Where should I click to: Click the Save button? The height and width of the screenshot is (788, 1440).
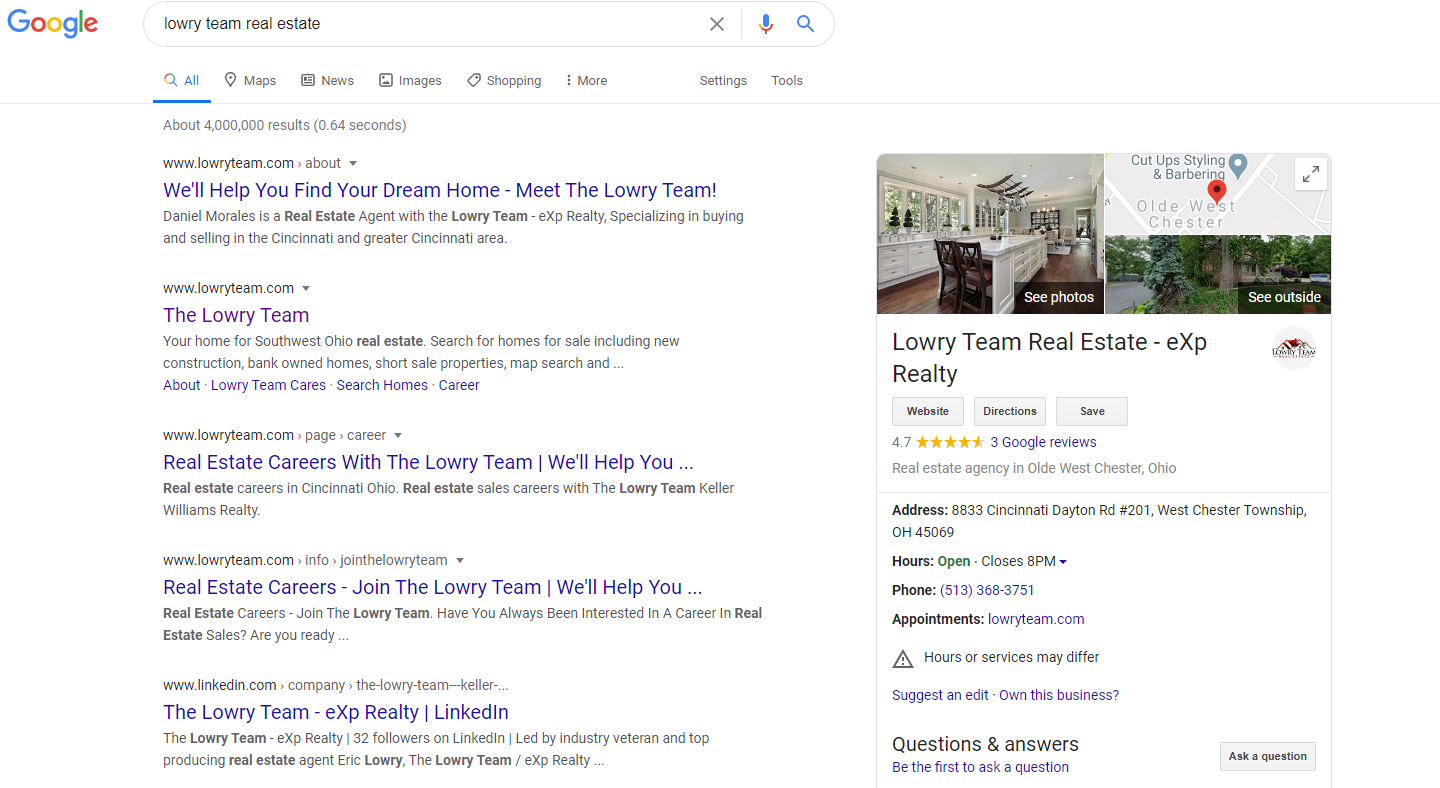click(x=1092, y=411)
